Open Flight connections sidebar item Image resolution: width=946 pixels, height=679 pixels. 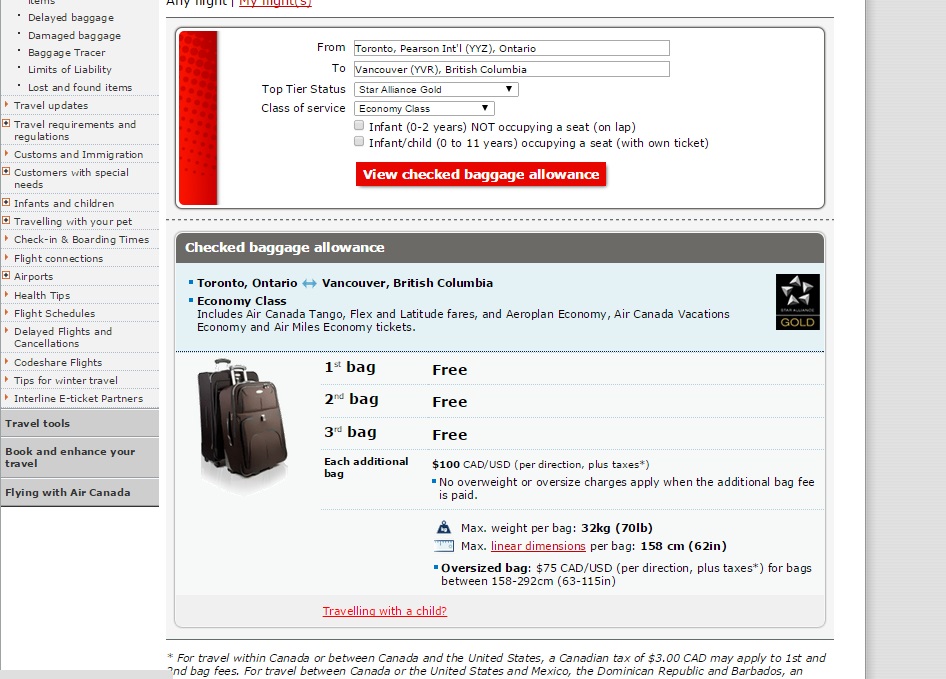point(59,258)
